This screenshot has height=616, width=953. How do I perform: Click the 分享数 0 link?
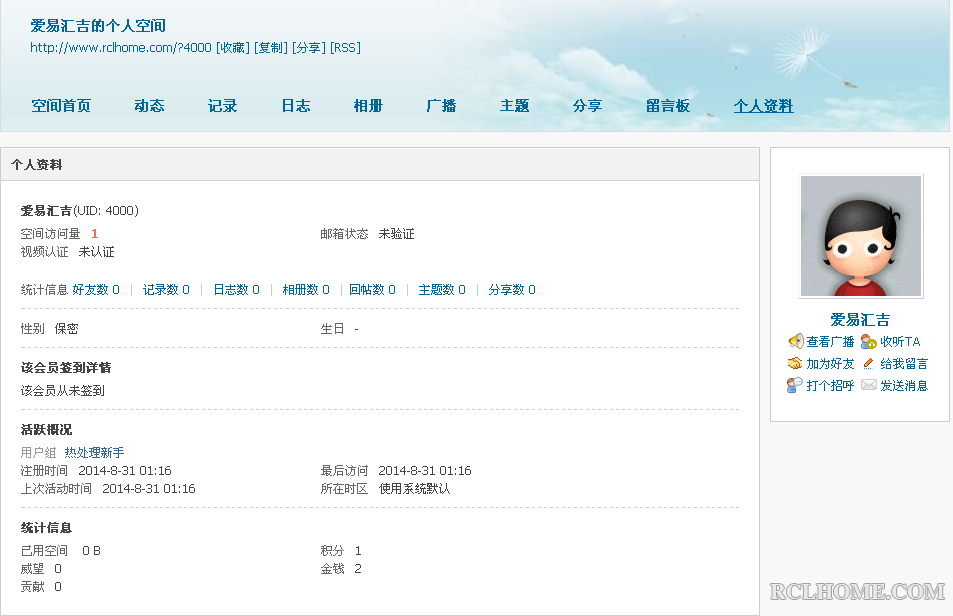pyautogui.click(x=512, y=290)
